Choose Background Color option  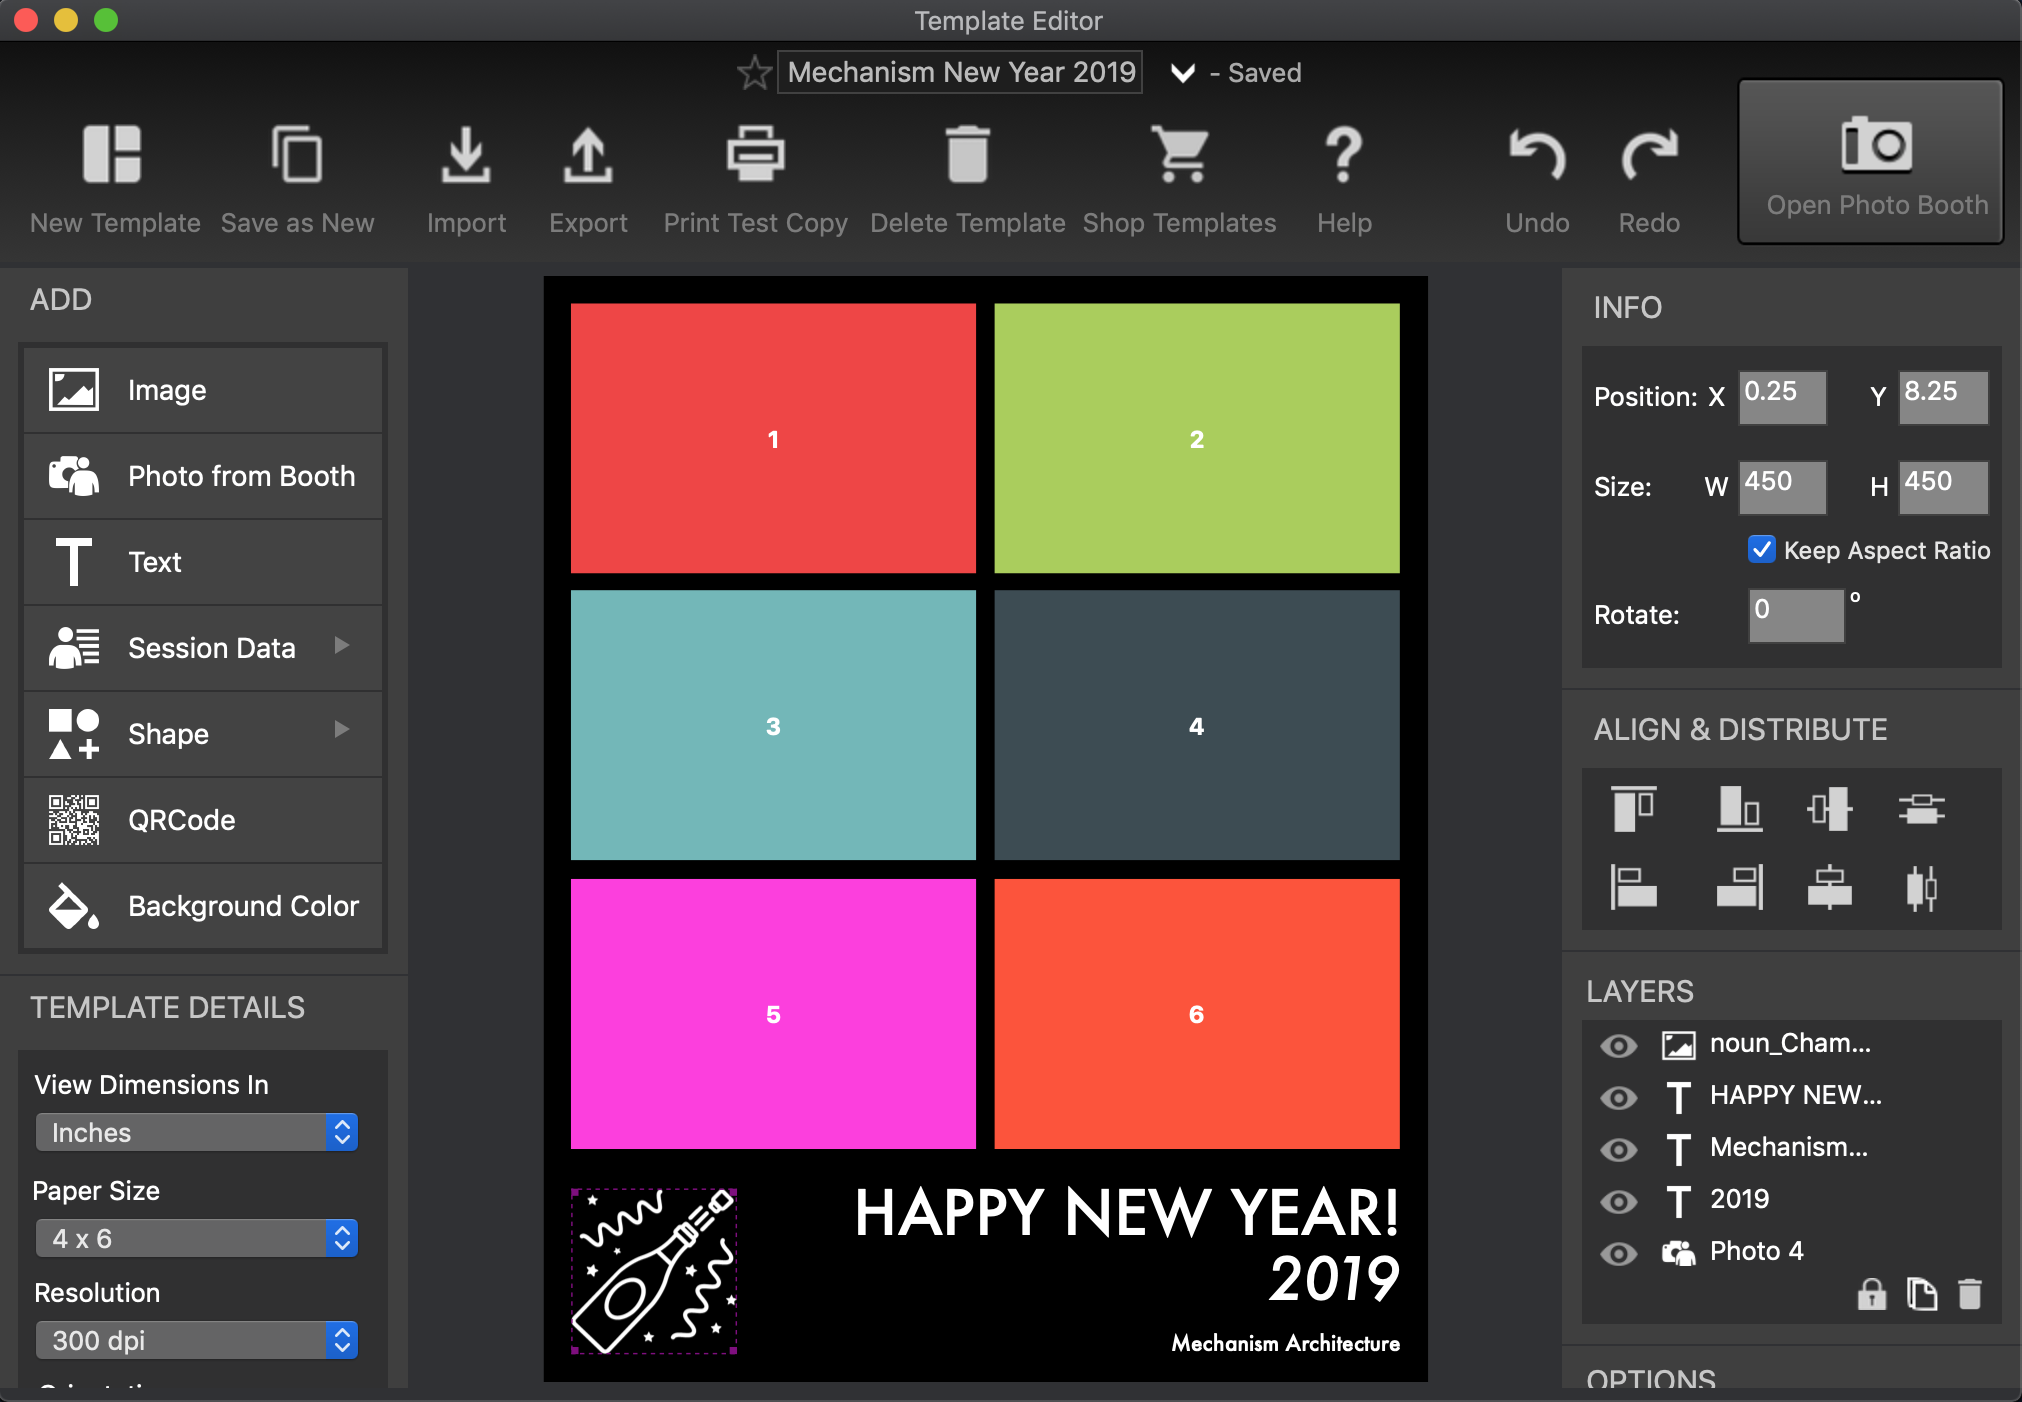pos(203,906)
